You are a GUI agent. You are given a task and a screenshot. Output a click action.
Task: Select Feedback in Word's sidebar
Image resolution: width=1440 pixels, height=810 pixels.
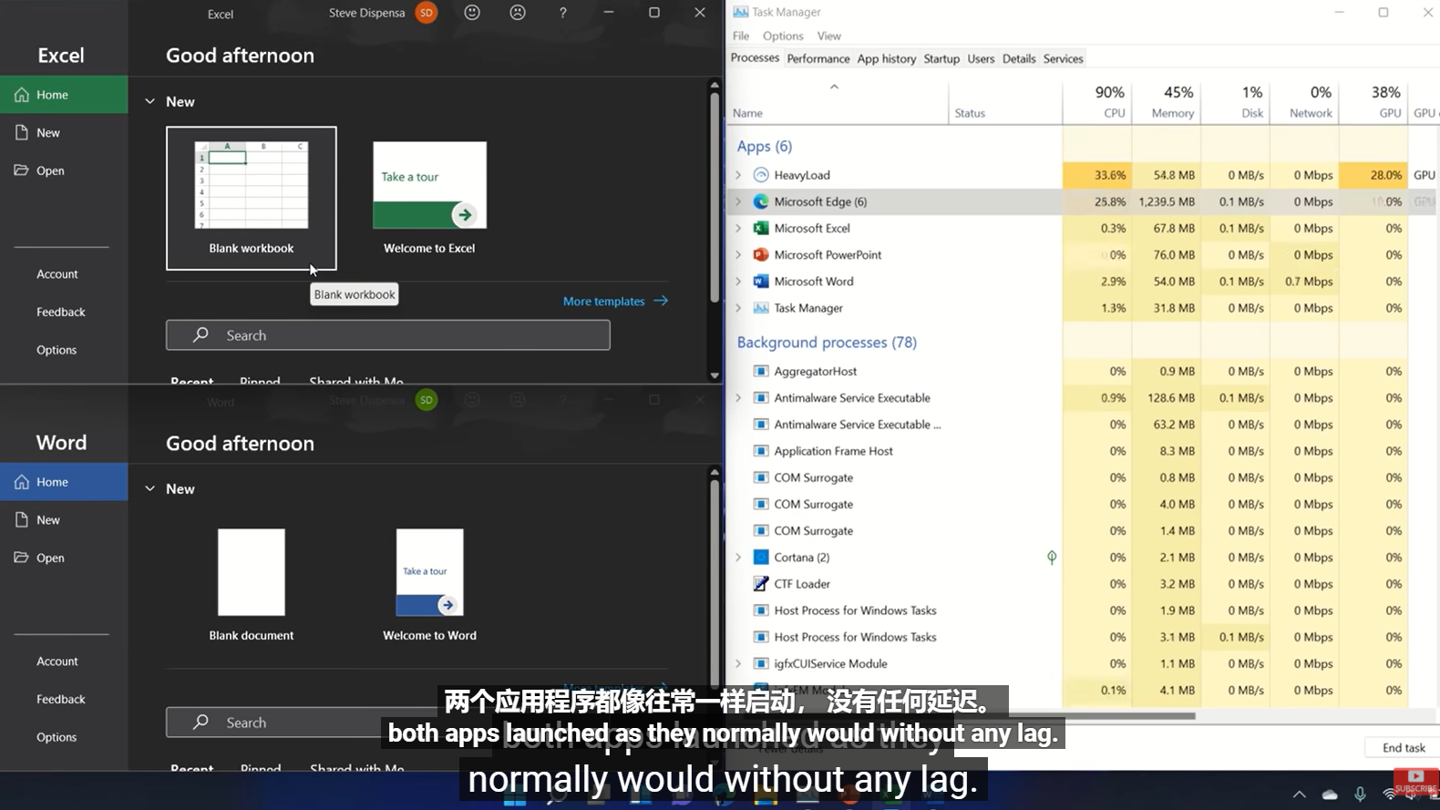click(x=61, y=699)
